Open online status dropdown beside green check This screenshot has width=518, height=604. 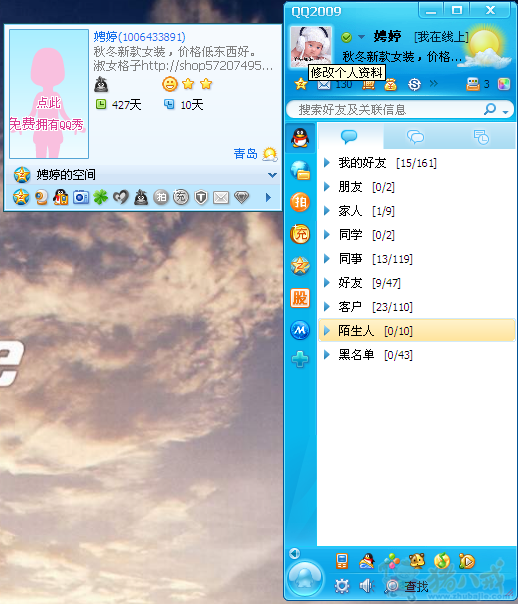(361, 37)
